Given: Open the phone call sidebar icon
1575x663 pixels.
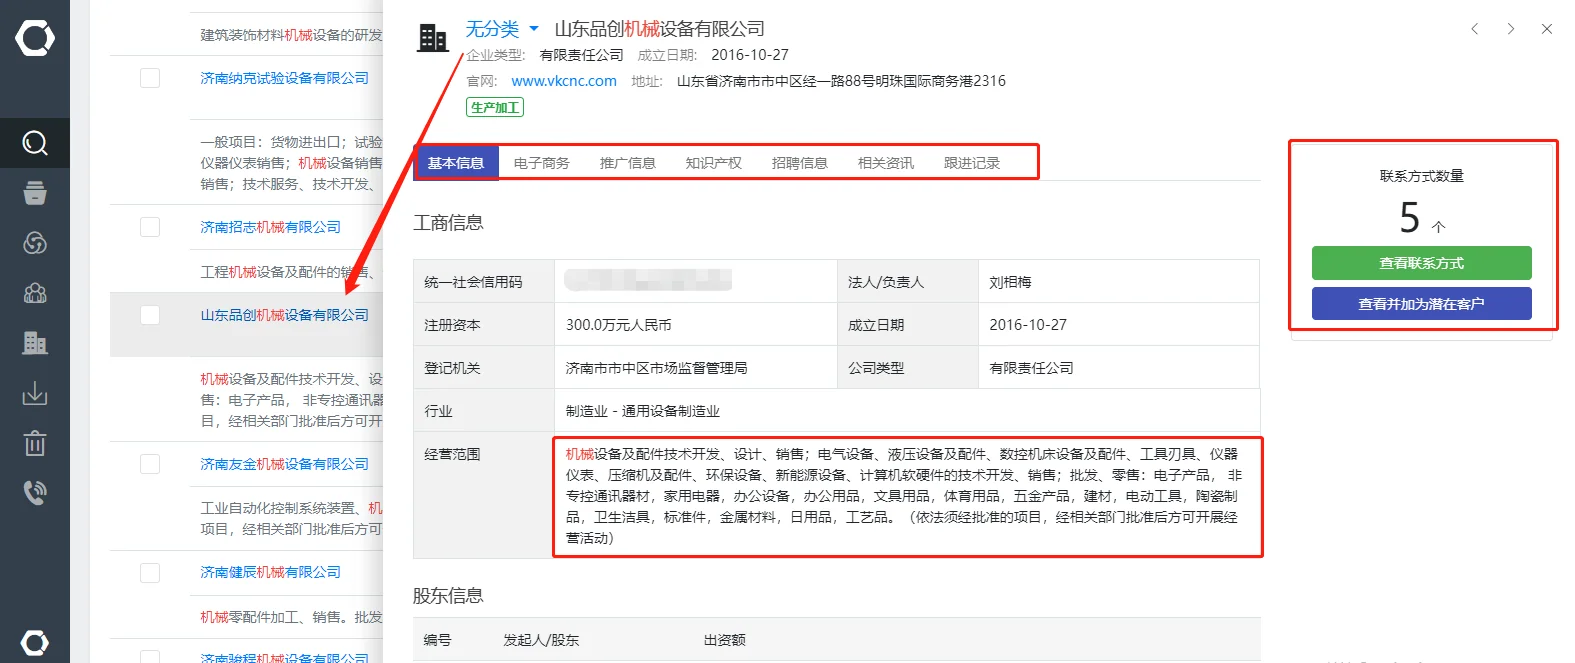Looking at the screenshot, I should click(x=35, y=492).
